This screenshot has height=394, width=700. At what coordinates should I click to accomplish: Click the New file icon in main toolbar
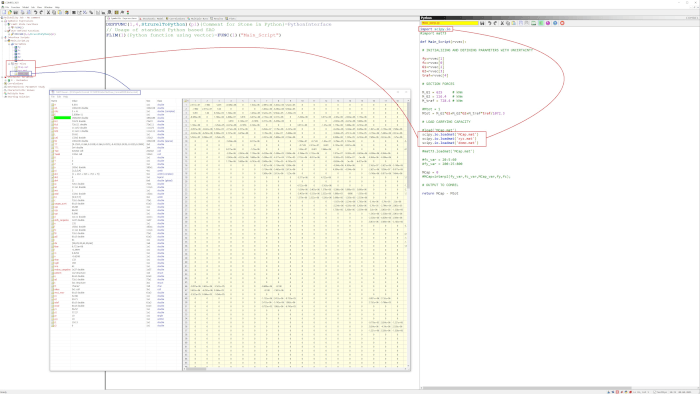4,12
